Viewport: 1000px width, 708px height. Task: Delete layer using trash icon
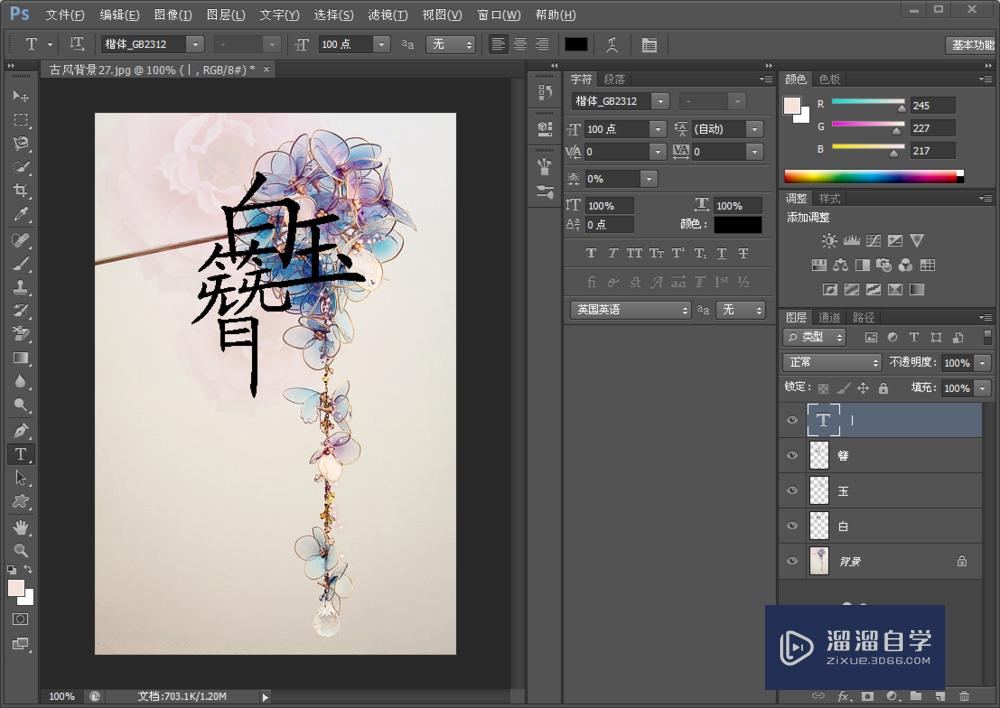(x=964, y=697)
